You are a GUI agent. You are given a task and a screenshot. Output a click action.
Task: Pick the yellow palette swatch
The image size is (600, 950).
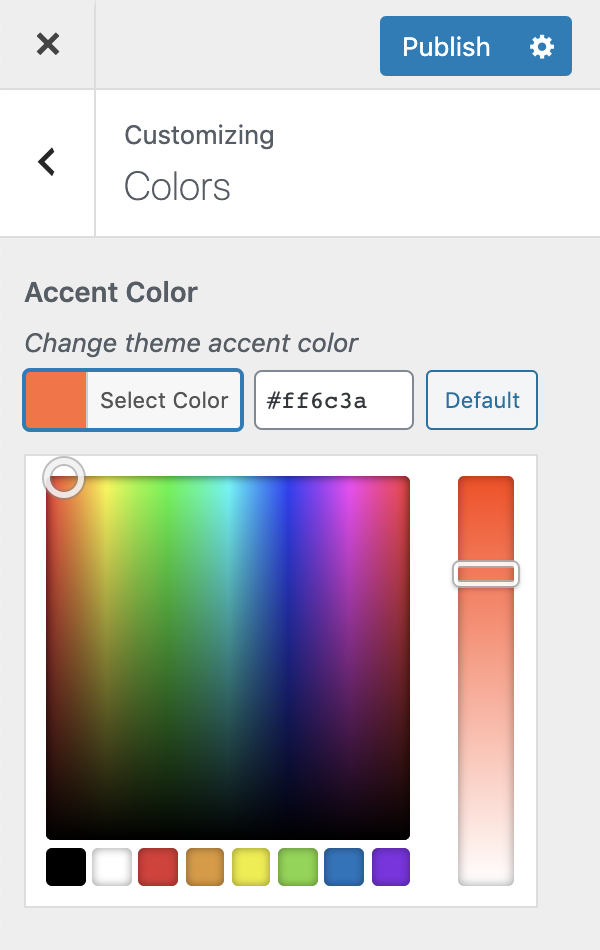(251, 867)
